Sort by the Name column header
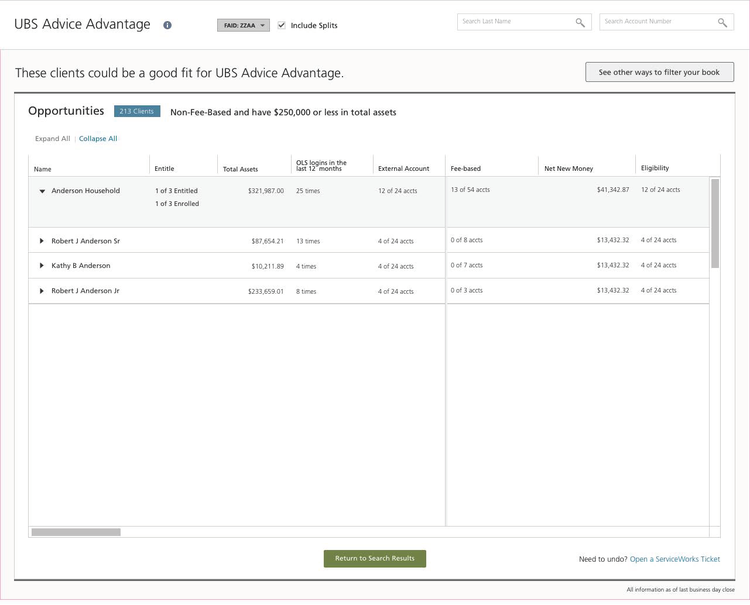Image resolution: width=750 pixels, height=605 pixels. pos(43,169)
